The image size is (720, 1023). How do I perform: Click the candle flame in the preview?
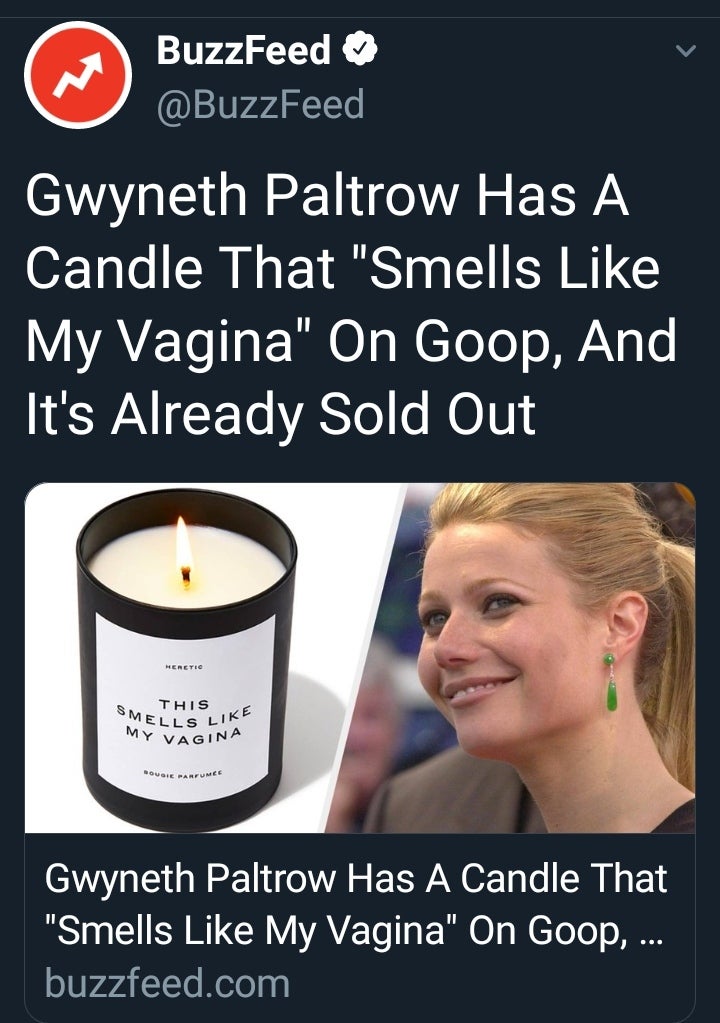click(185, 552)
